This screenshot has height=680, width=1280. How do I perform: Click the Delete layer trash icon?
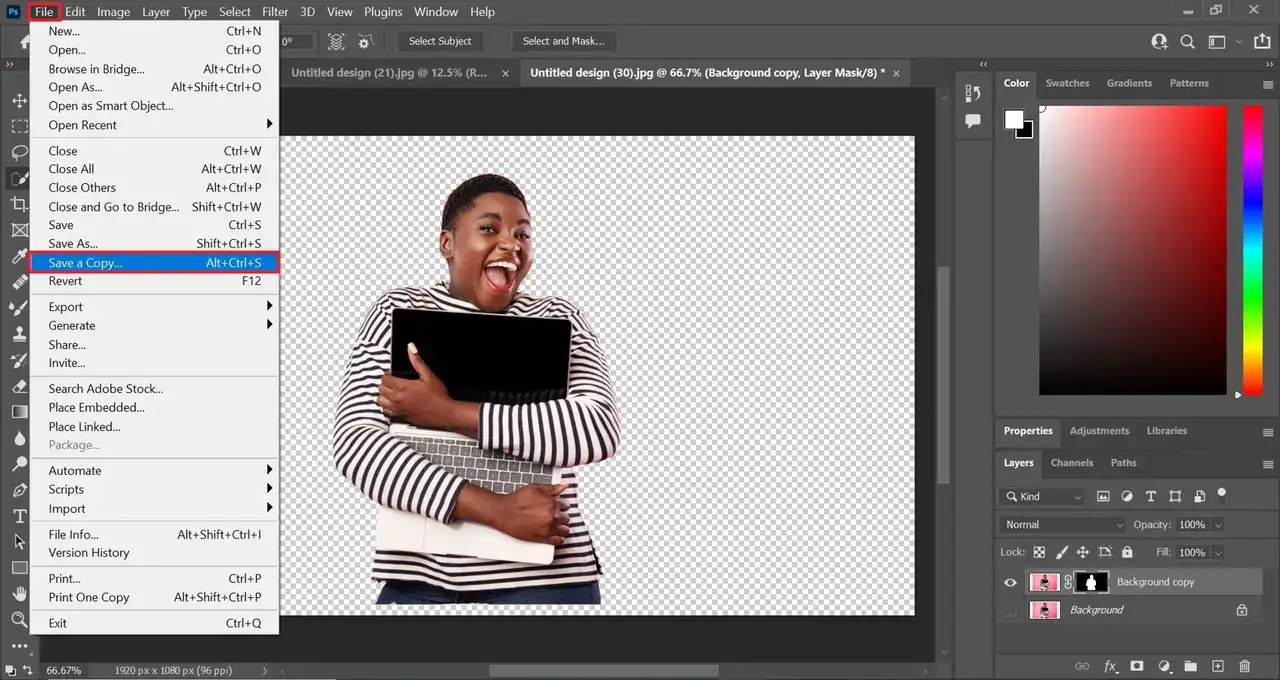(x=1244, y=666)
